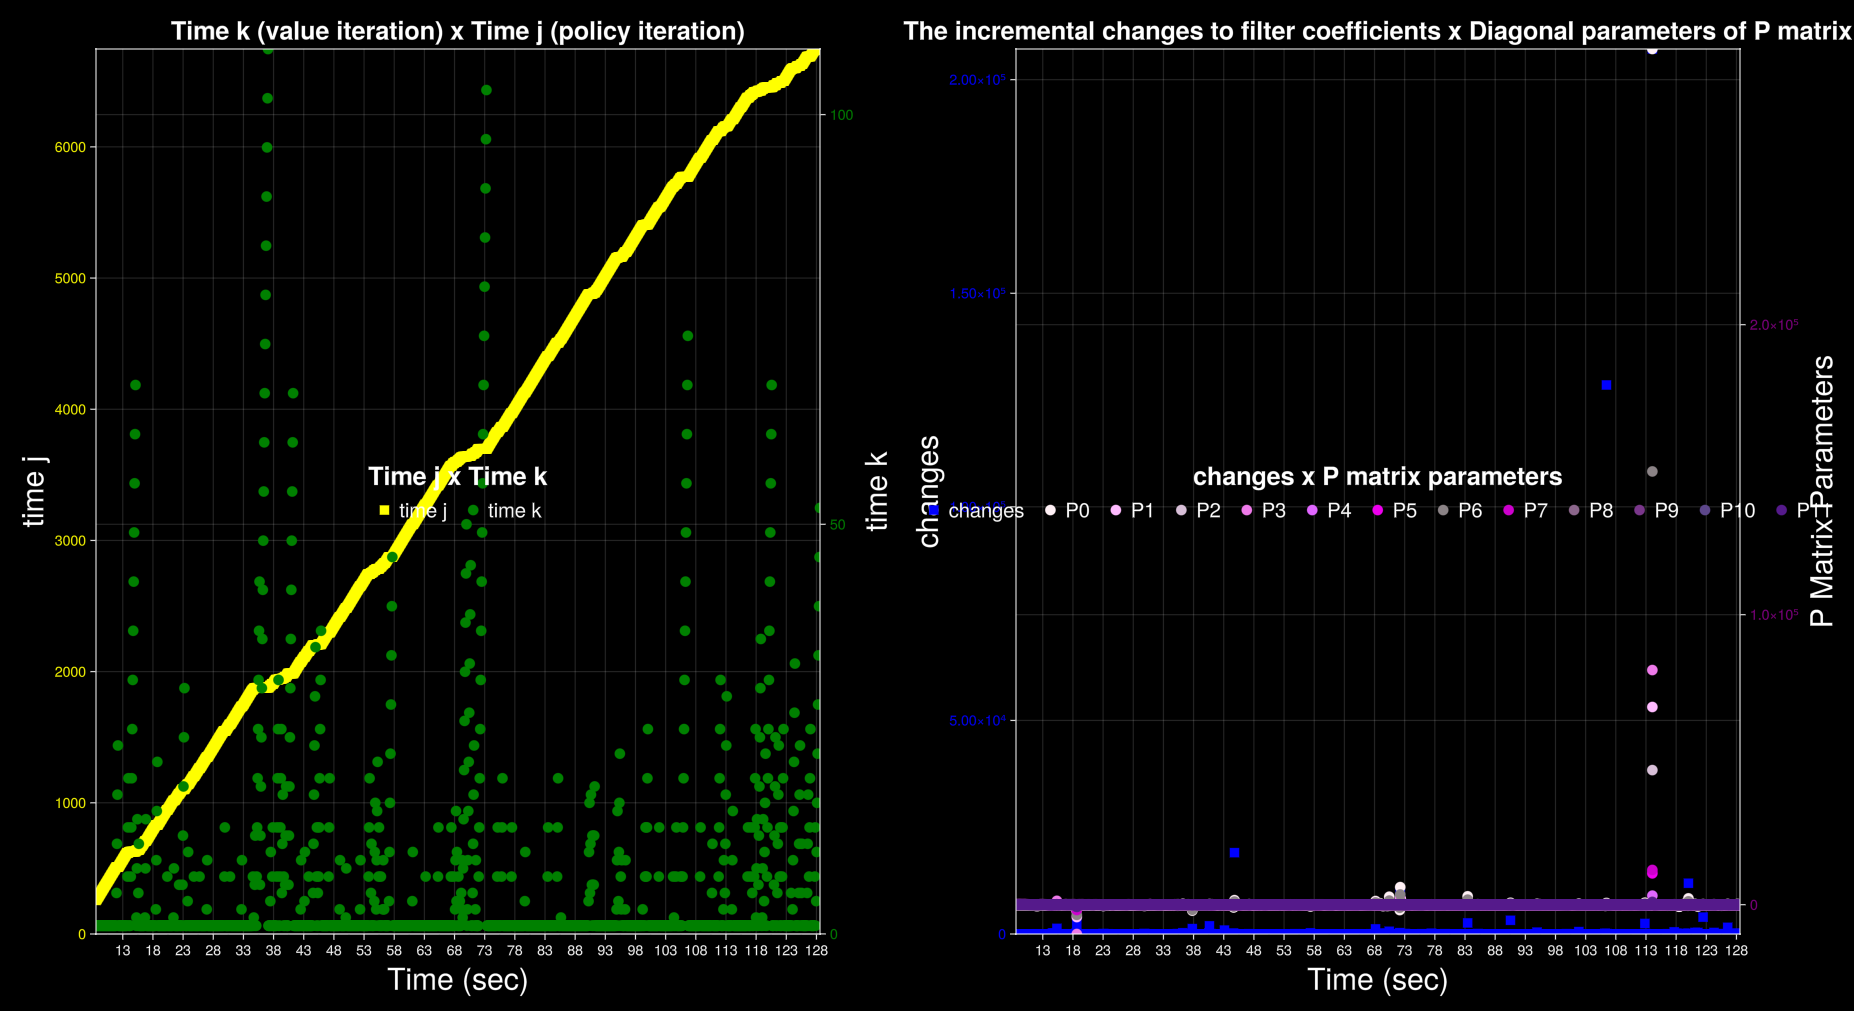Click the 'Time j x Time k' legend title

coord(458,476)
